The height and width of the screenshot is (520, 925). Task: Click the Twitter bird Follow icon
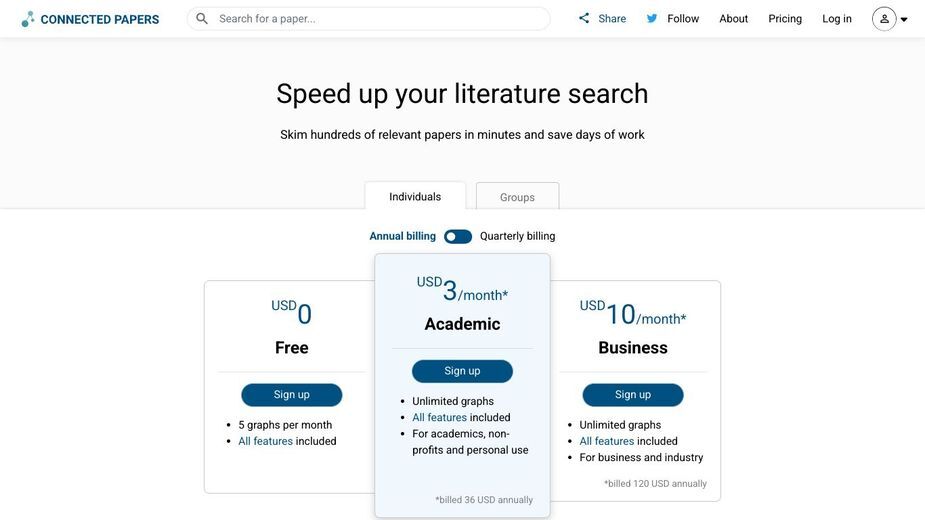[652, 18]
